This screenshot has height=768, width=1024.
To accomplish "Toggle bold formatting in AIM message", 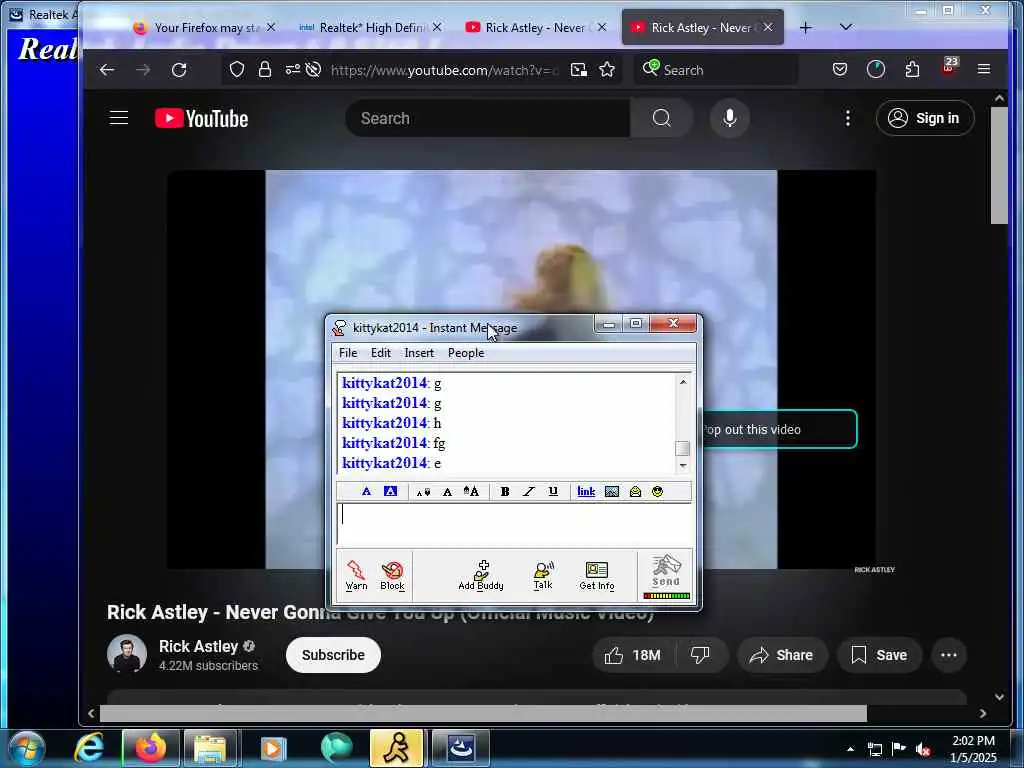I will point(505,492).
